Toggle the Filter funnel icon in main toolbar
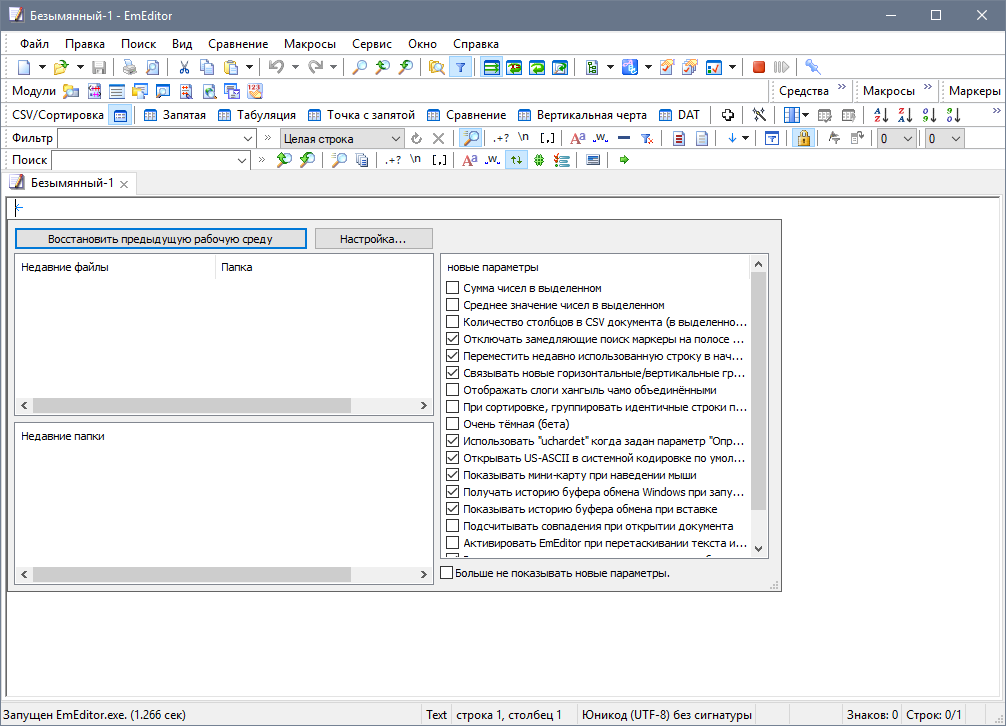Screen dimensions: 1006x726 click(x=461, y=67)
